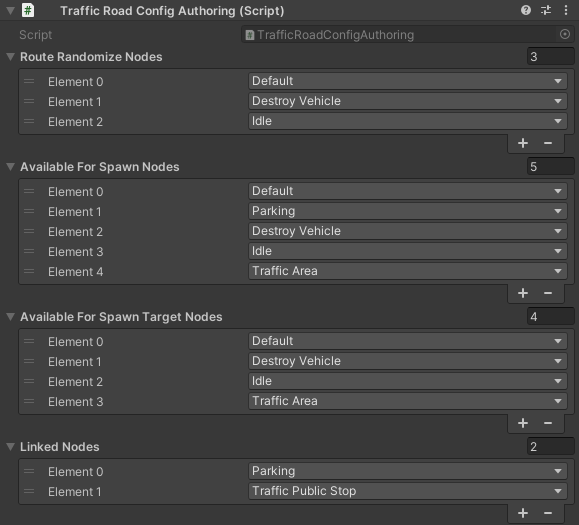Select the Available For Spawn Target Nodes label
Screen dimensions: 579x525
click(121, 317)
